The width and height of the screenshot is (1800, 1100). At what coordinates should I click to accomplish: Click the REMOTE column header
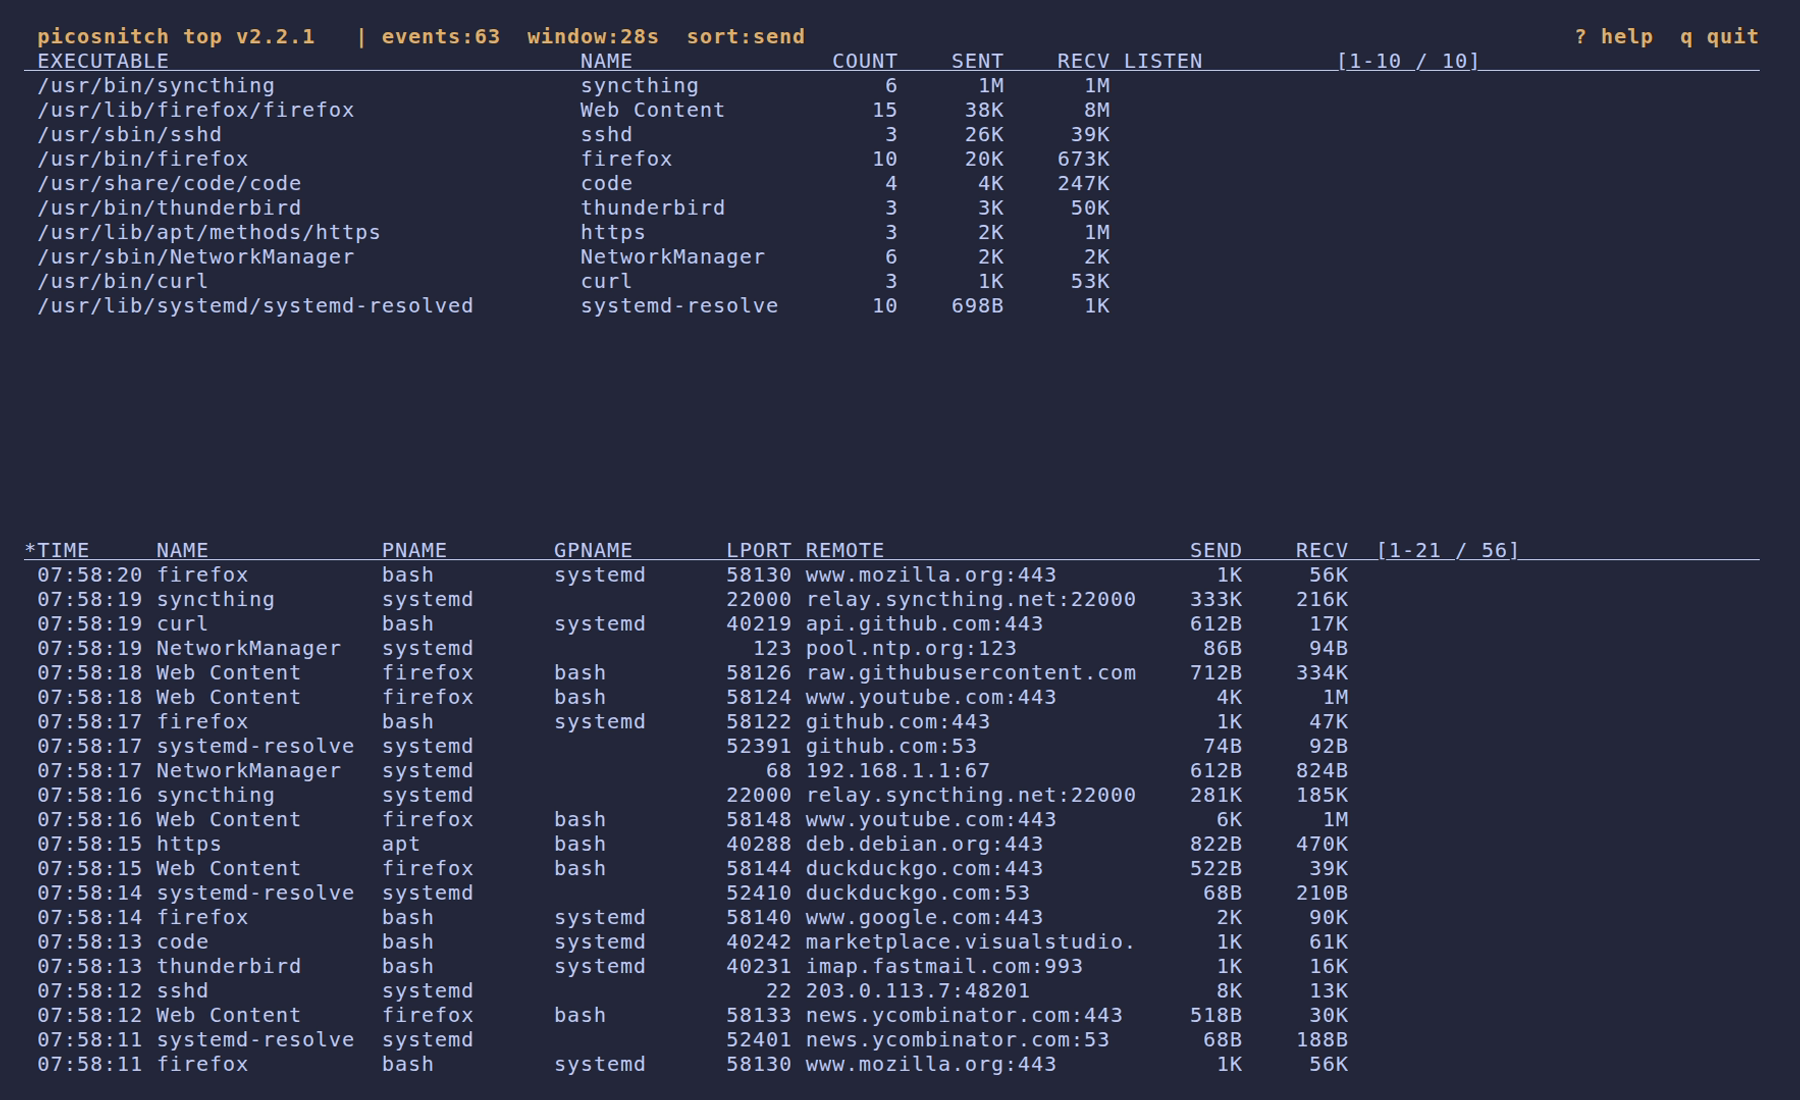coord(845,551)
